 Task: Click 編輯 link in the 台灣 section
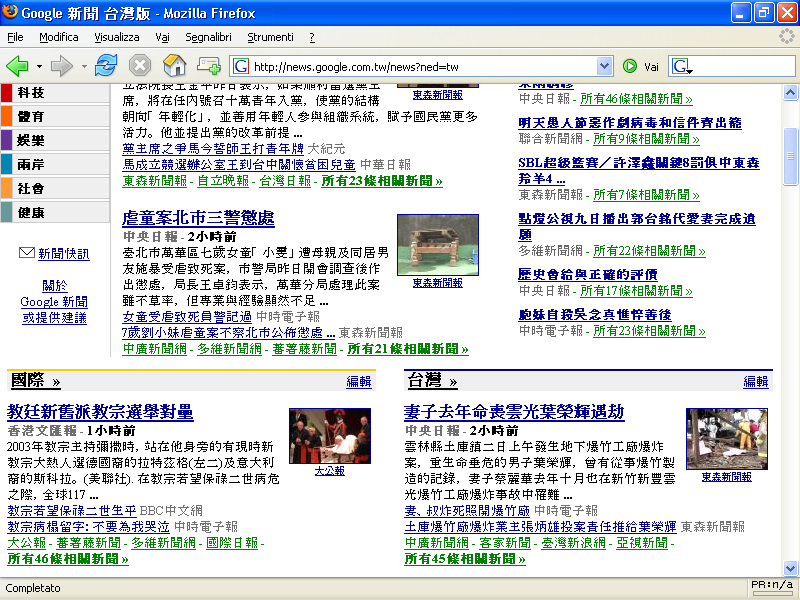point(756,382)
